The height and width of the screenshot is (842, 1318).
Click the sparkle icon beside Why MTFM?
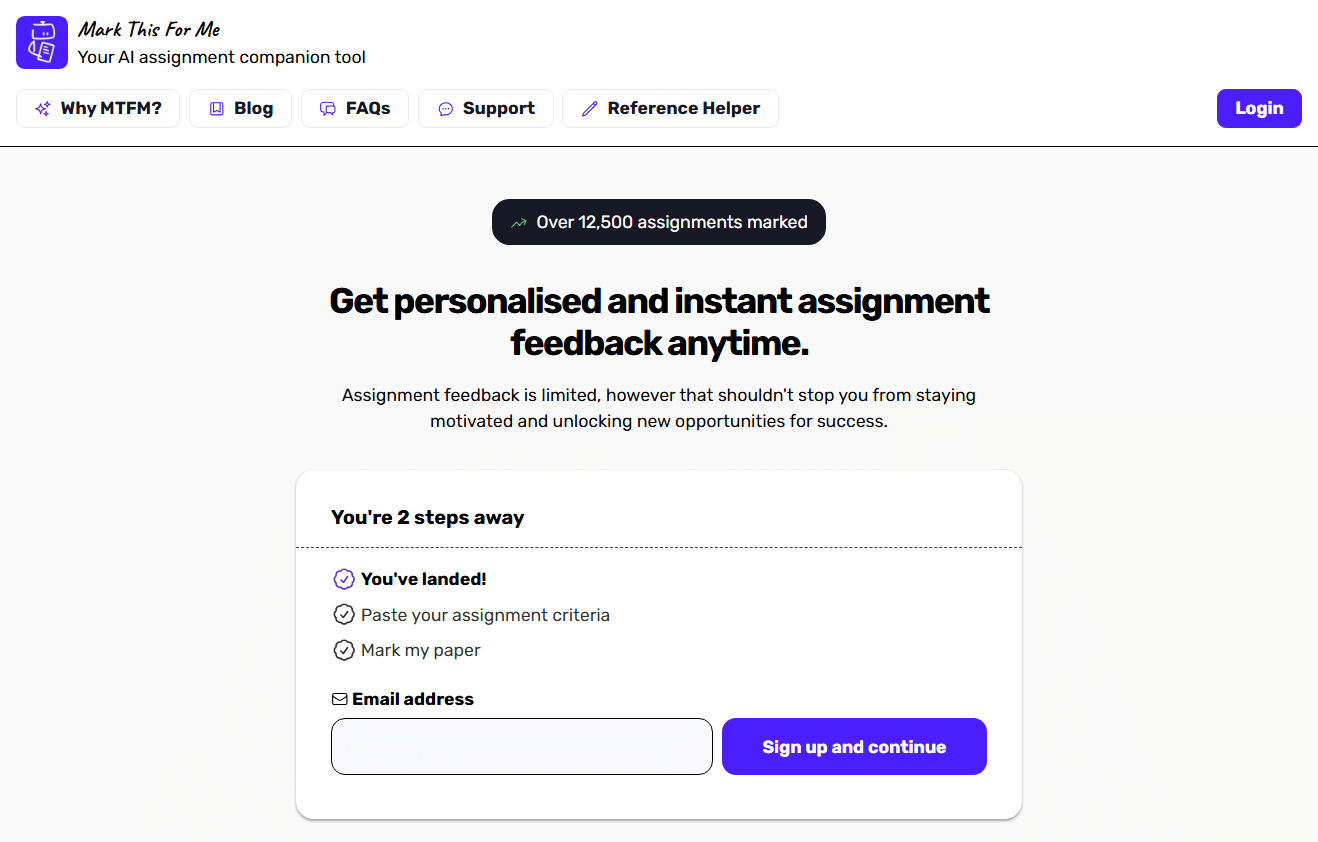(43, 109)
